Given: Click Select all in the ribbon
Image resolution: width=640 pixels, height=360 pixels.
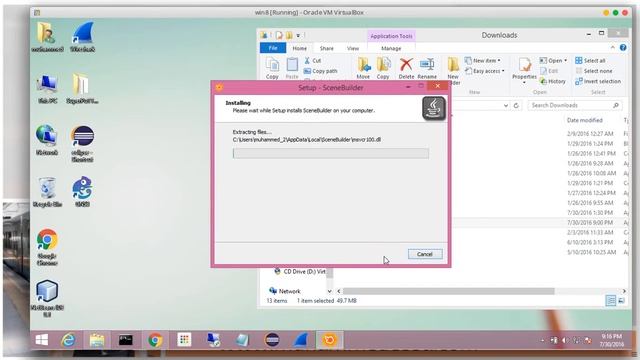Looking at the screenshot, I should (590, 60).
